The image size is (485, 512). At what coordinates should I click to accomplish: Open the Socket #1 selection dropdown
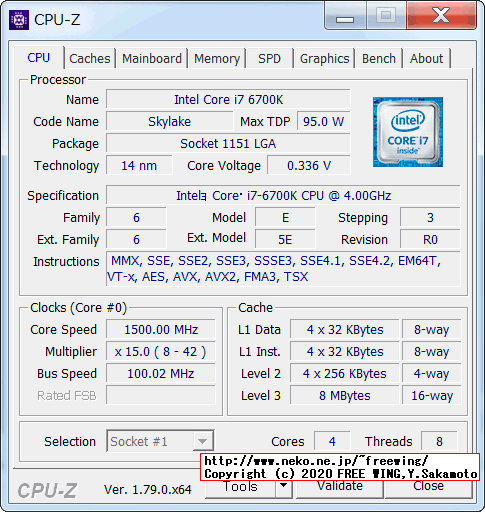[160, 441]
